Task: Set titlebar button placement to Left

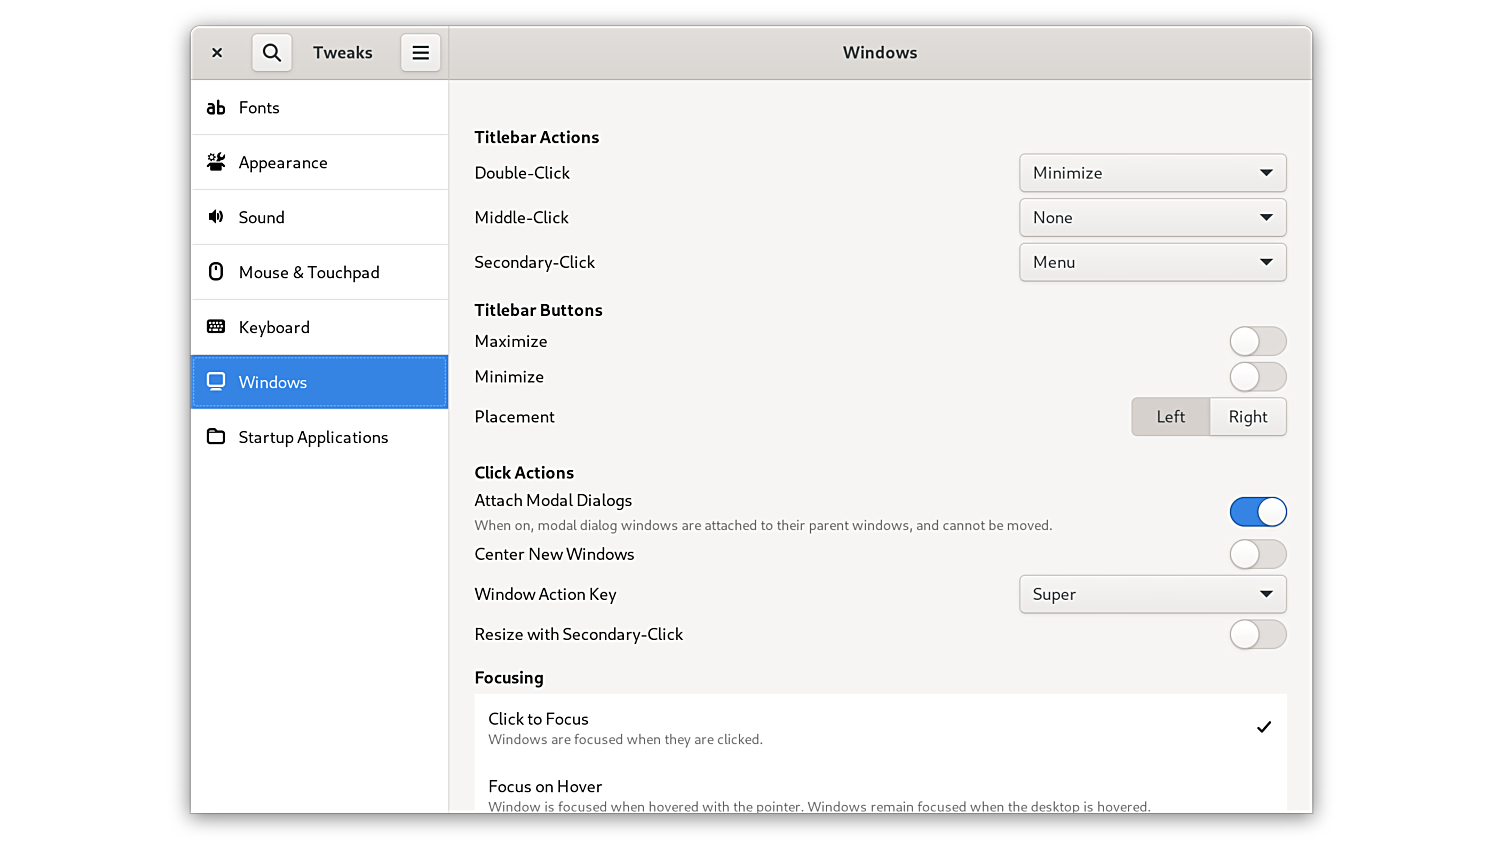Action: coord(1170,417)
